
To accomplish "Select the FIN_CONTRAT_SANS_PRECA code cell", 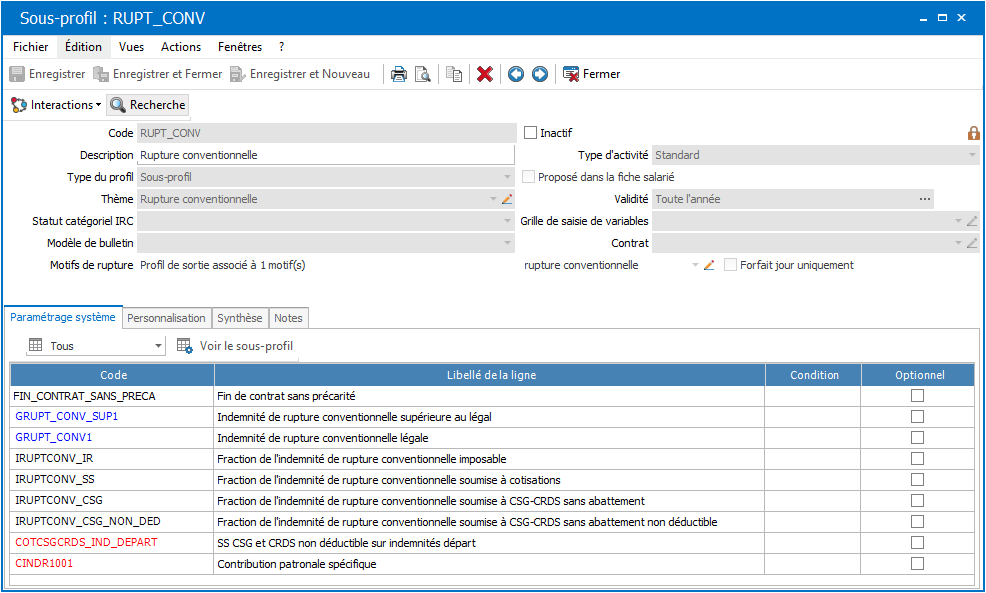I will click(x=112, y=396).
